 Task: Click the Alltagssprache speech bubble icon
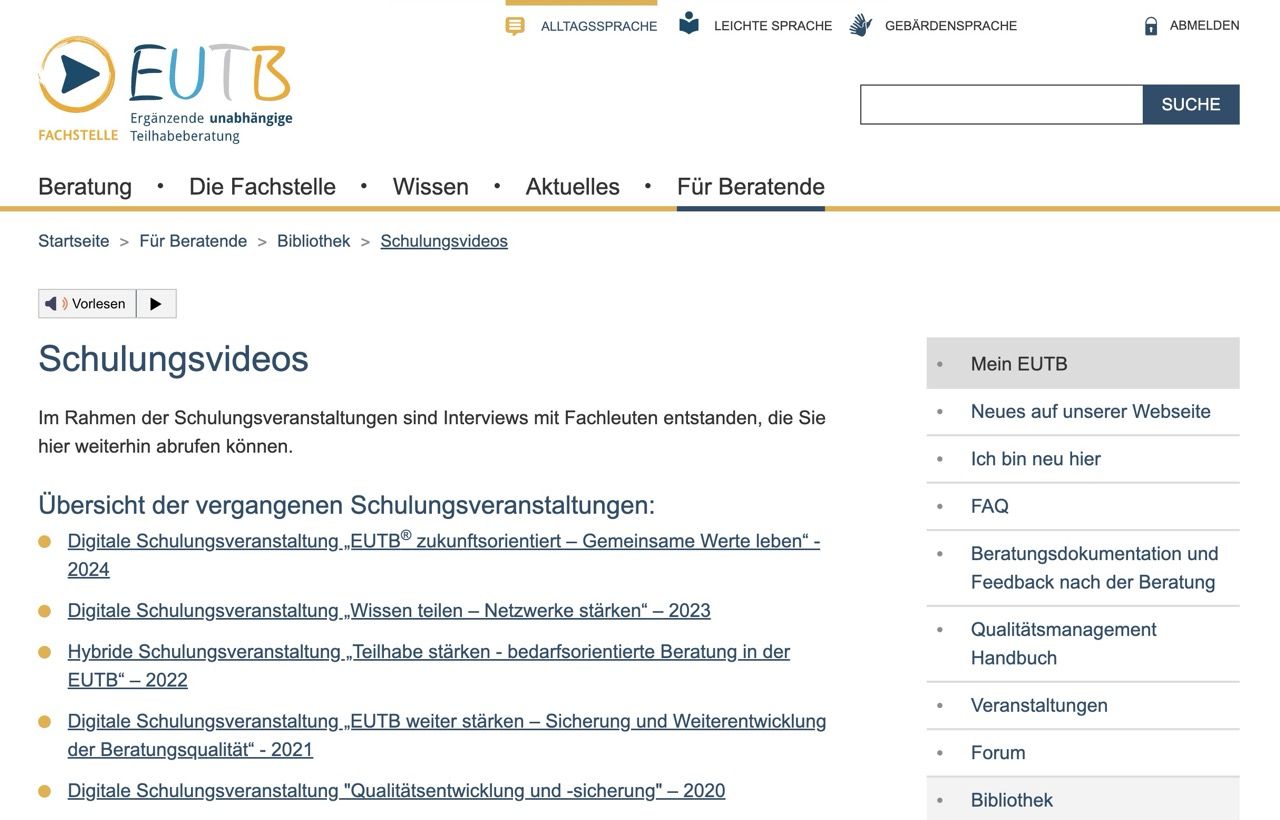click(x=515, y=26)
